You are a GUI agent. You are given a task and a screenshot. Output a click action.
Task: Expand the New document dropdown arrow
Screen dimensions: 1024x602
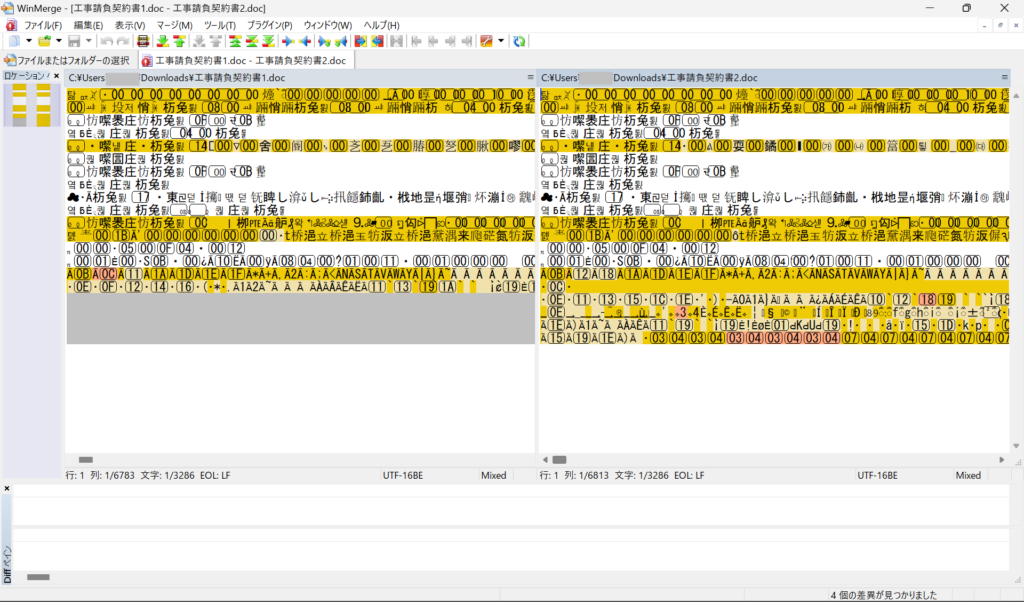pyautogui.click(x=28, y=41)
